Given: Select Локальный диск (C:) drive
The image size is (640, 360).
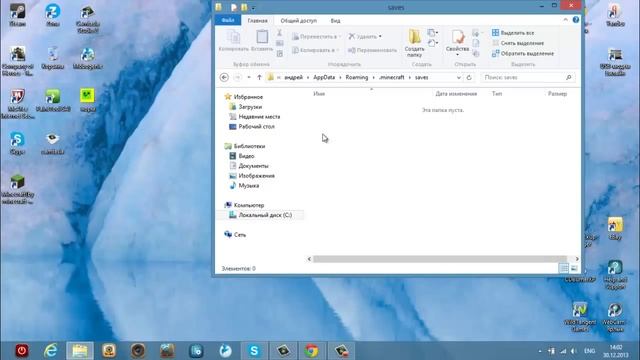Looking at the screenshot, I should pos(260,215).
